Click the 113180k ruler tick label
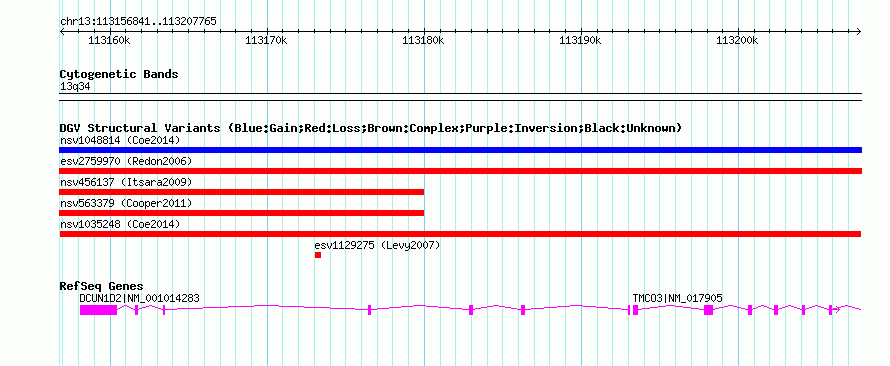The width and height of the screenshot is (890, 366). point(423,41)
